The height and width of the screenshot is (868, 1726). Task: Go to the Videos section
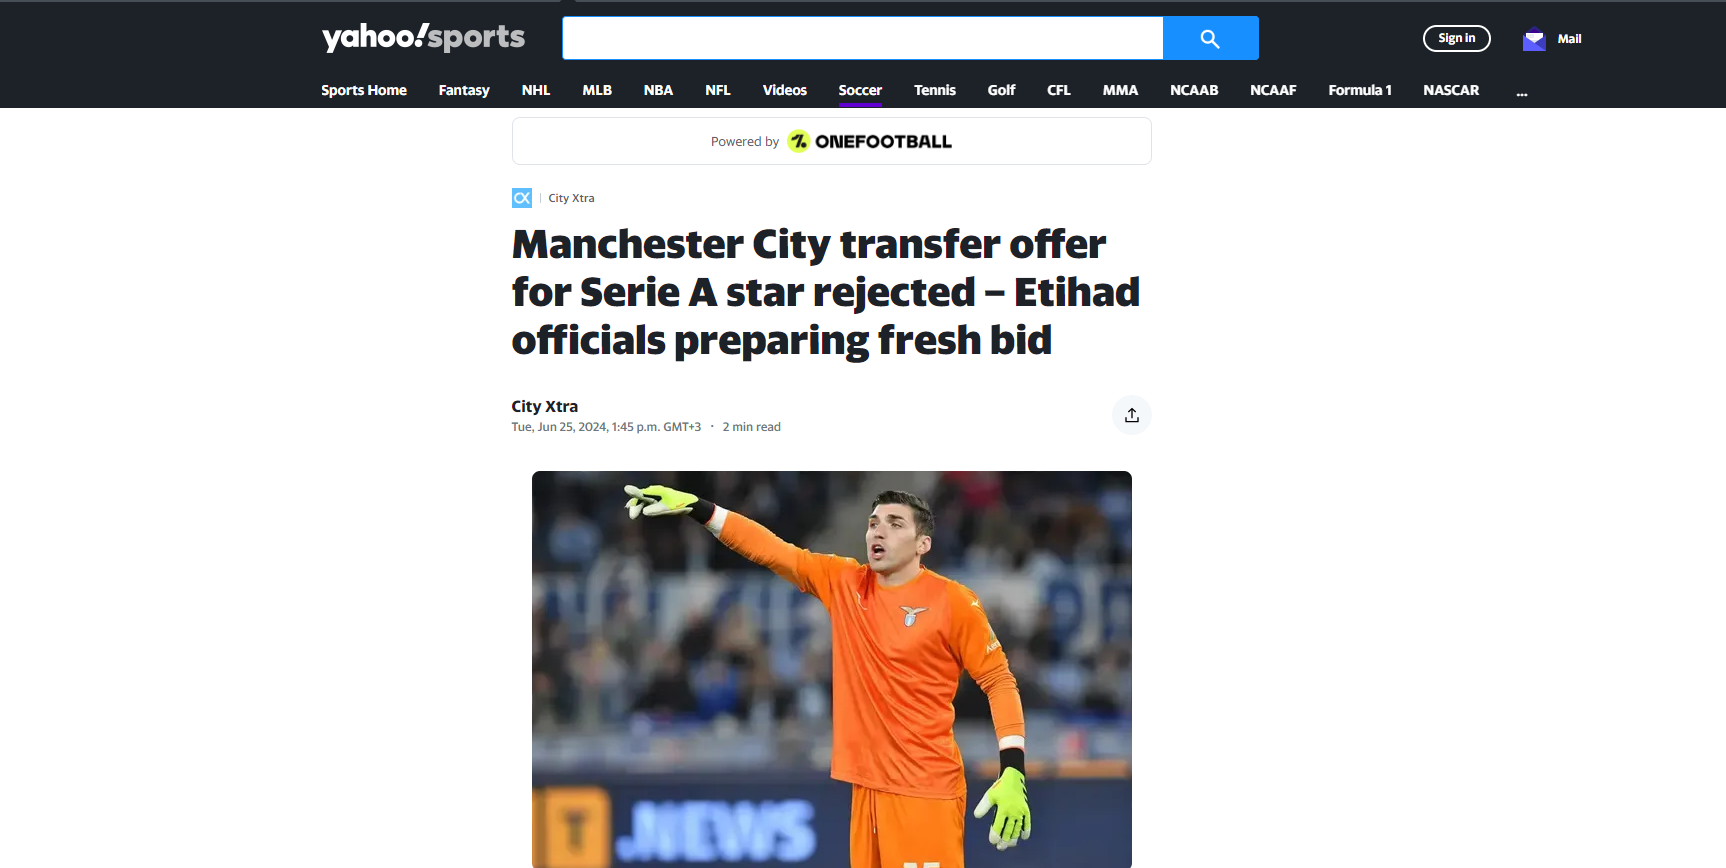[785, 90]
